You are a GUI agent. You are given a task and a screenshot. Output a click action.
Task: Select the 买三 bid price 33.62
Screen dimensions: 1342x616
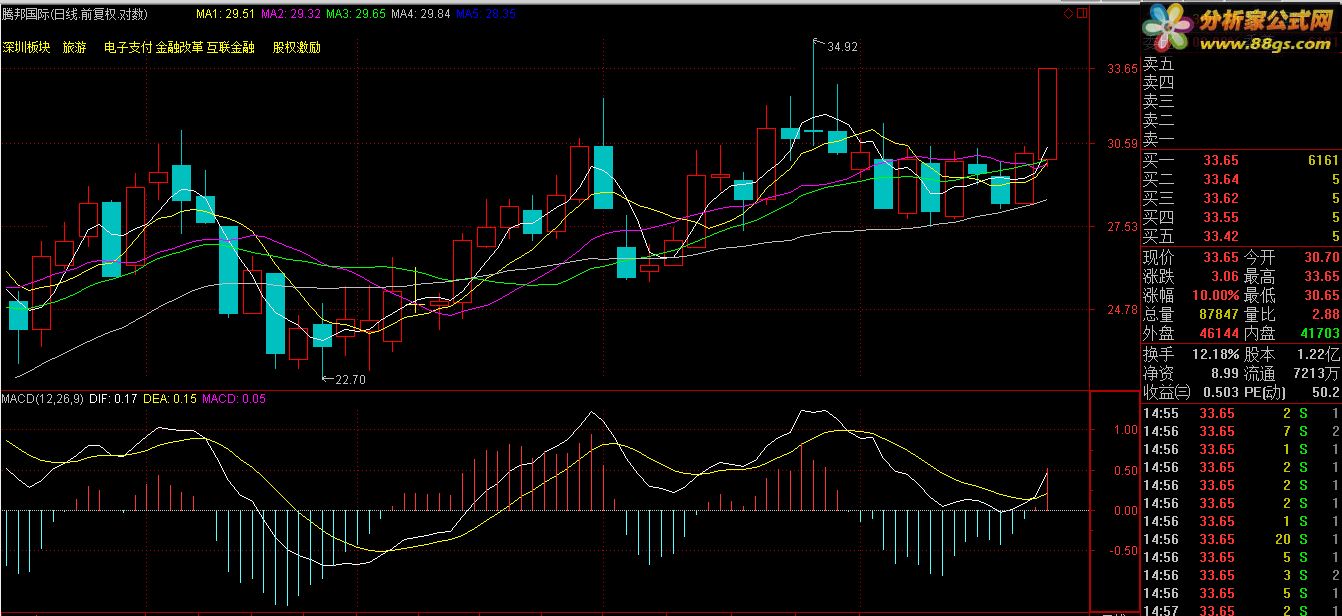pos(1221,199)
